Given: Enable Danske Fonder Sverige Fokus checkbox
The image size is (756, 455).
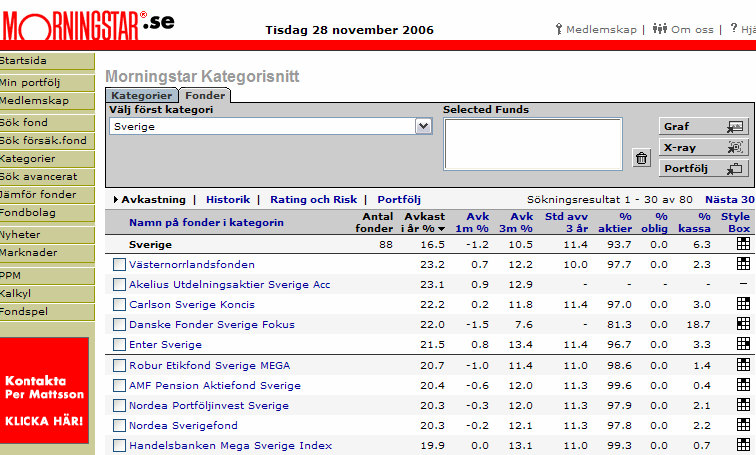Looking at the screenshot, I should (119, 325).
